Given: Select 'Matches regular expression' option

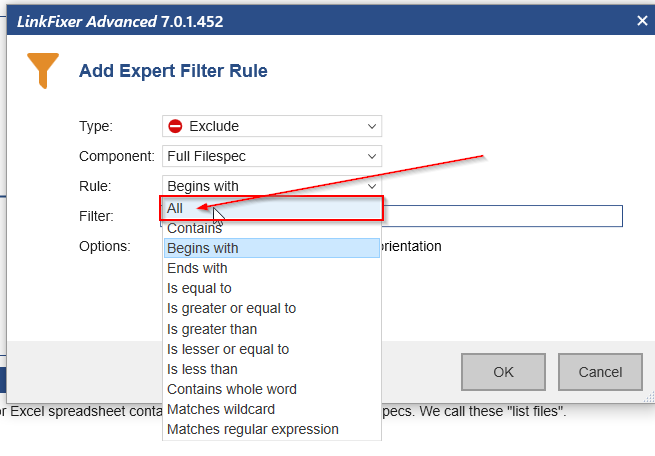Looking at the screenshot, I should (272, 429).
